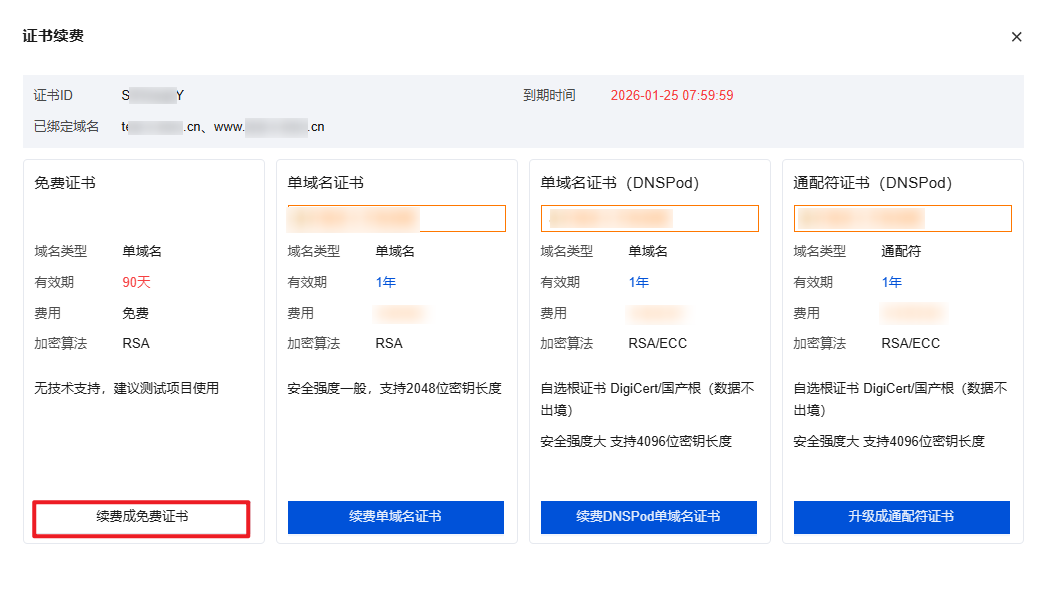
Task: Select the 通配符证书（DNSPod） card heading
Action: pyautogui.click(x=872, y=183)
